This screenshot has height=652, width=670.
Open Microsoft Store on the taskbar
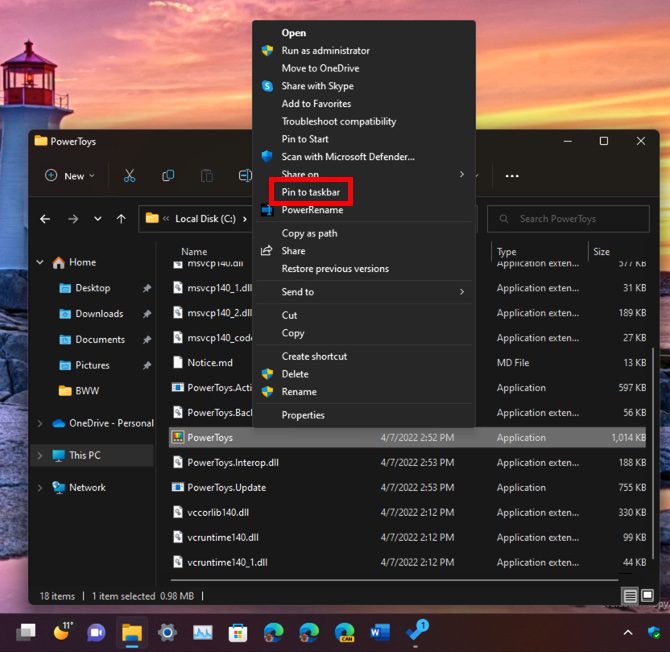(x=238, y=632)
